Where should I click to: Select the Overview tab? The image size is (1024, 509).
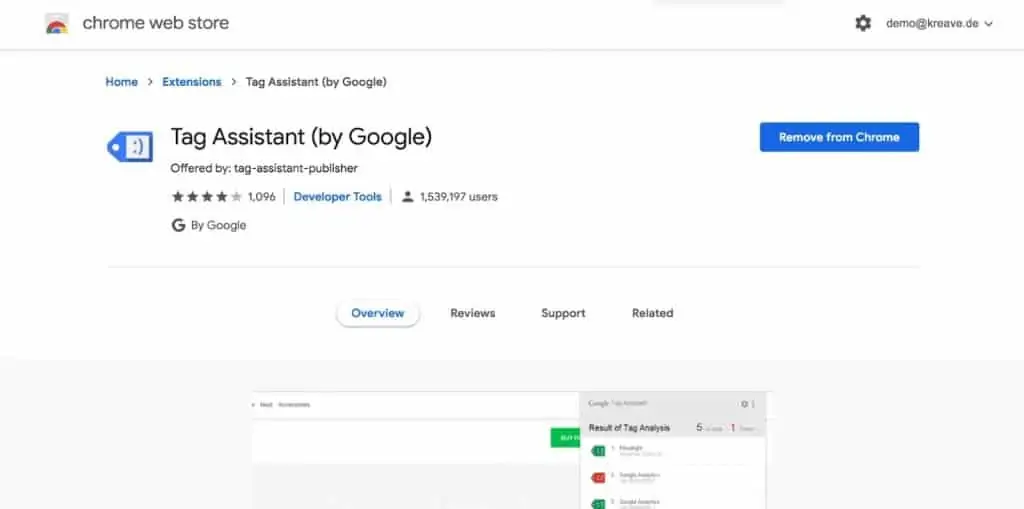(x=377, y=313)
